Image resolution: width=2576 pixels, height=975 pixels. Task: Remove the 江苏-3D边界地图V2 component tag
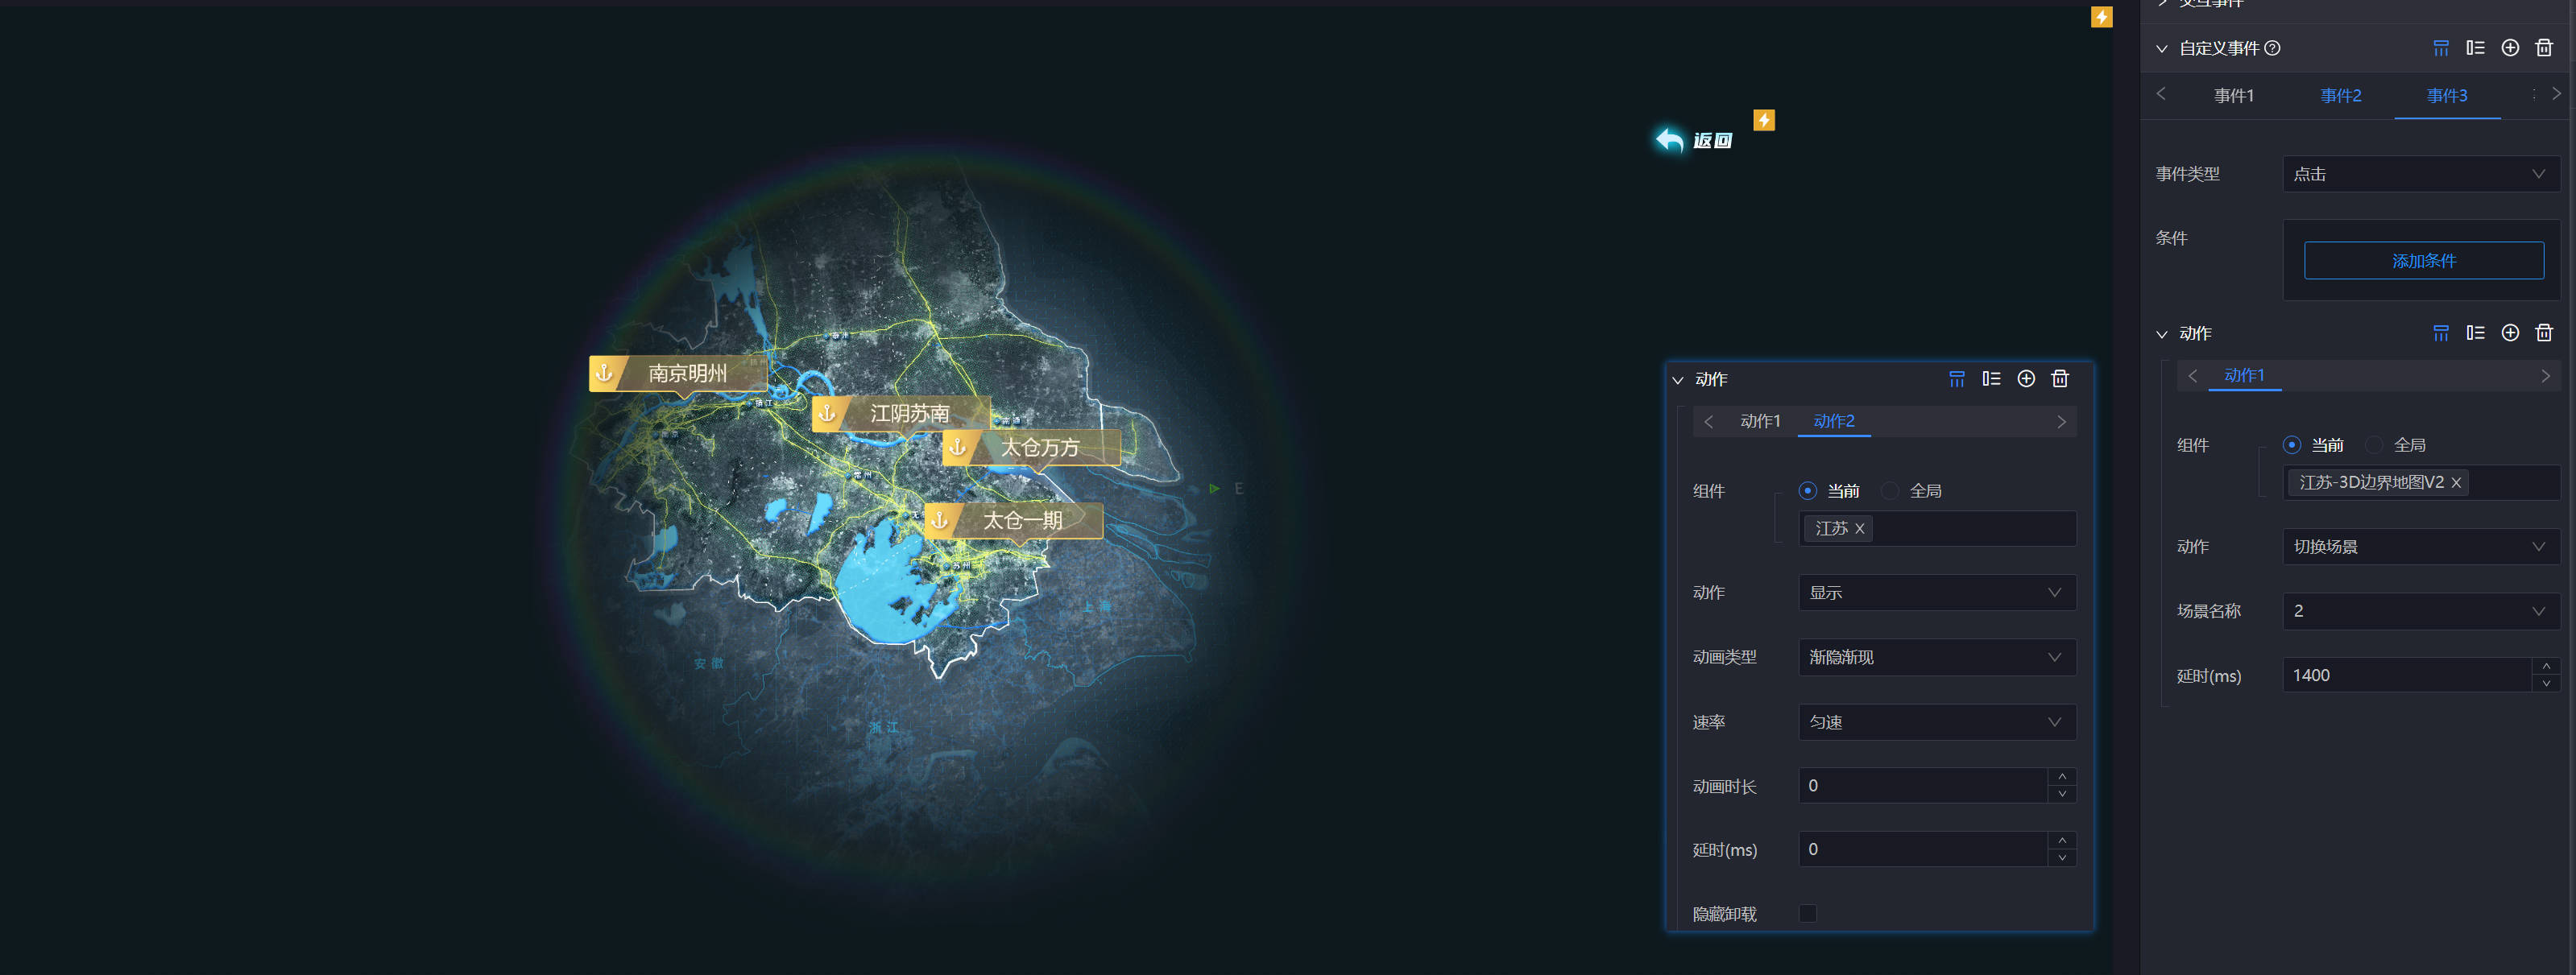tap(2455, 483)
